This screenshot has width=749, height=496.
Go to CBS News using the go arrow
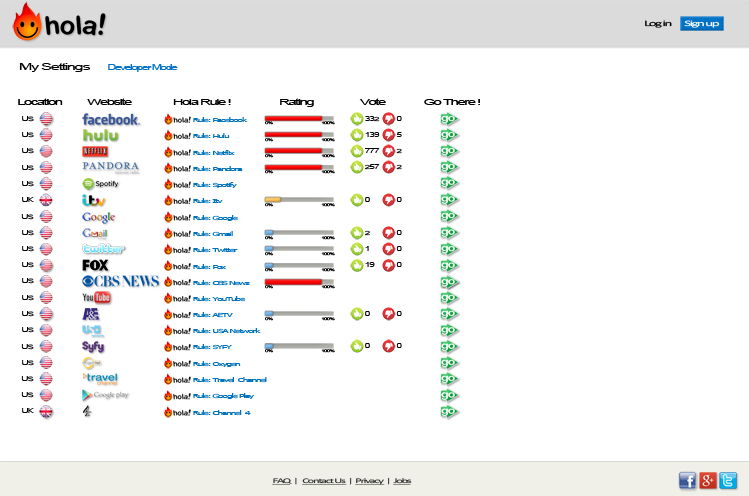click(x=449, y=282)
